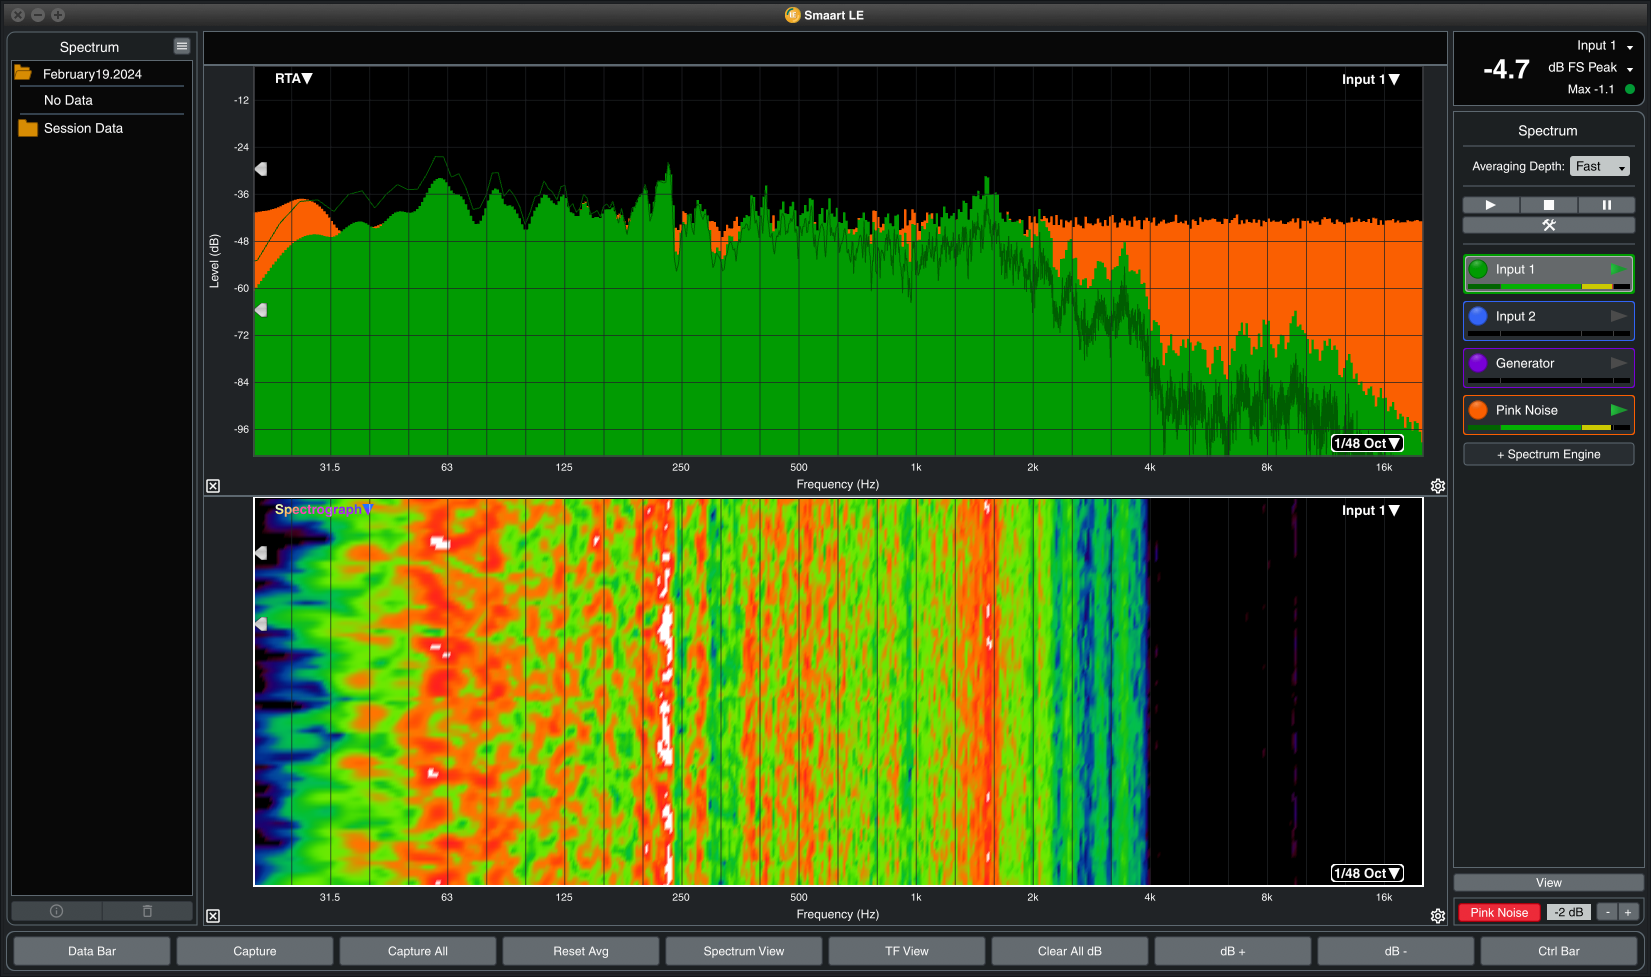Viewport: 1651px width, 977px height.
Task: Open the Input 1 selector on Spectrograph
Action: coord(1370,510)
